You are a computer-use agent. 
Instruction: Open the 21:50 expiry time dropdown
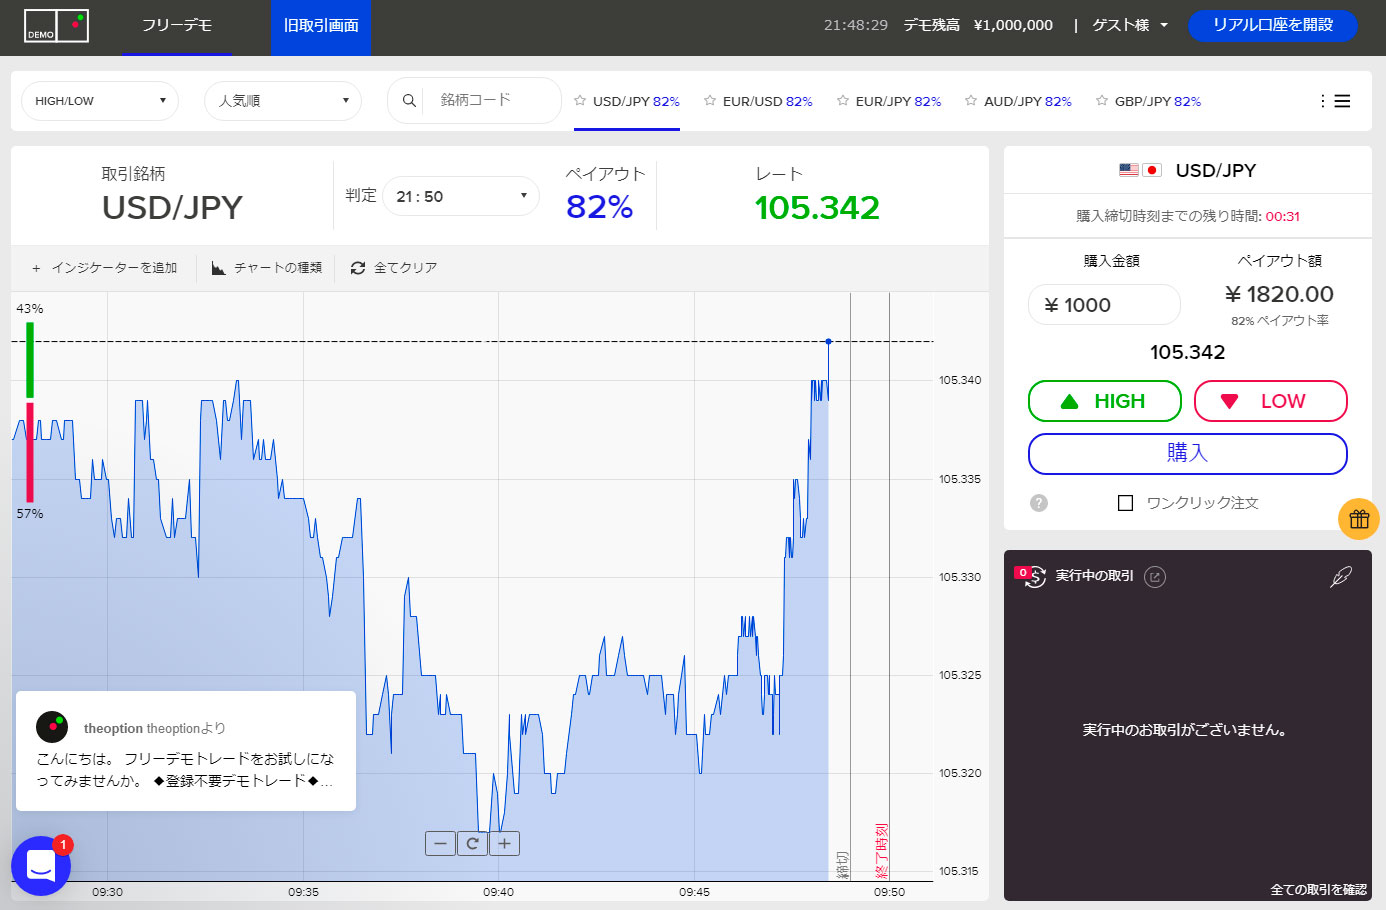coord(461,196)
